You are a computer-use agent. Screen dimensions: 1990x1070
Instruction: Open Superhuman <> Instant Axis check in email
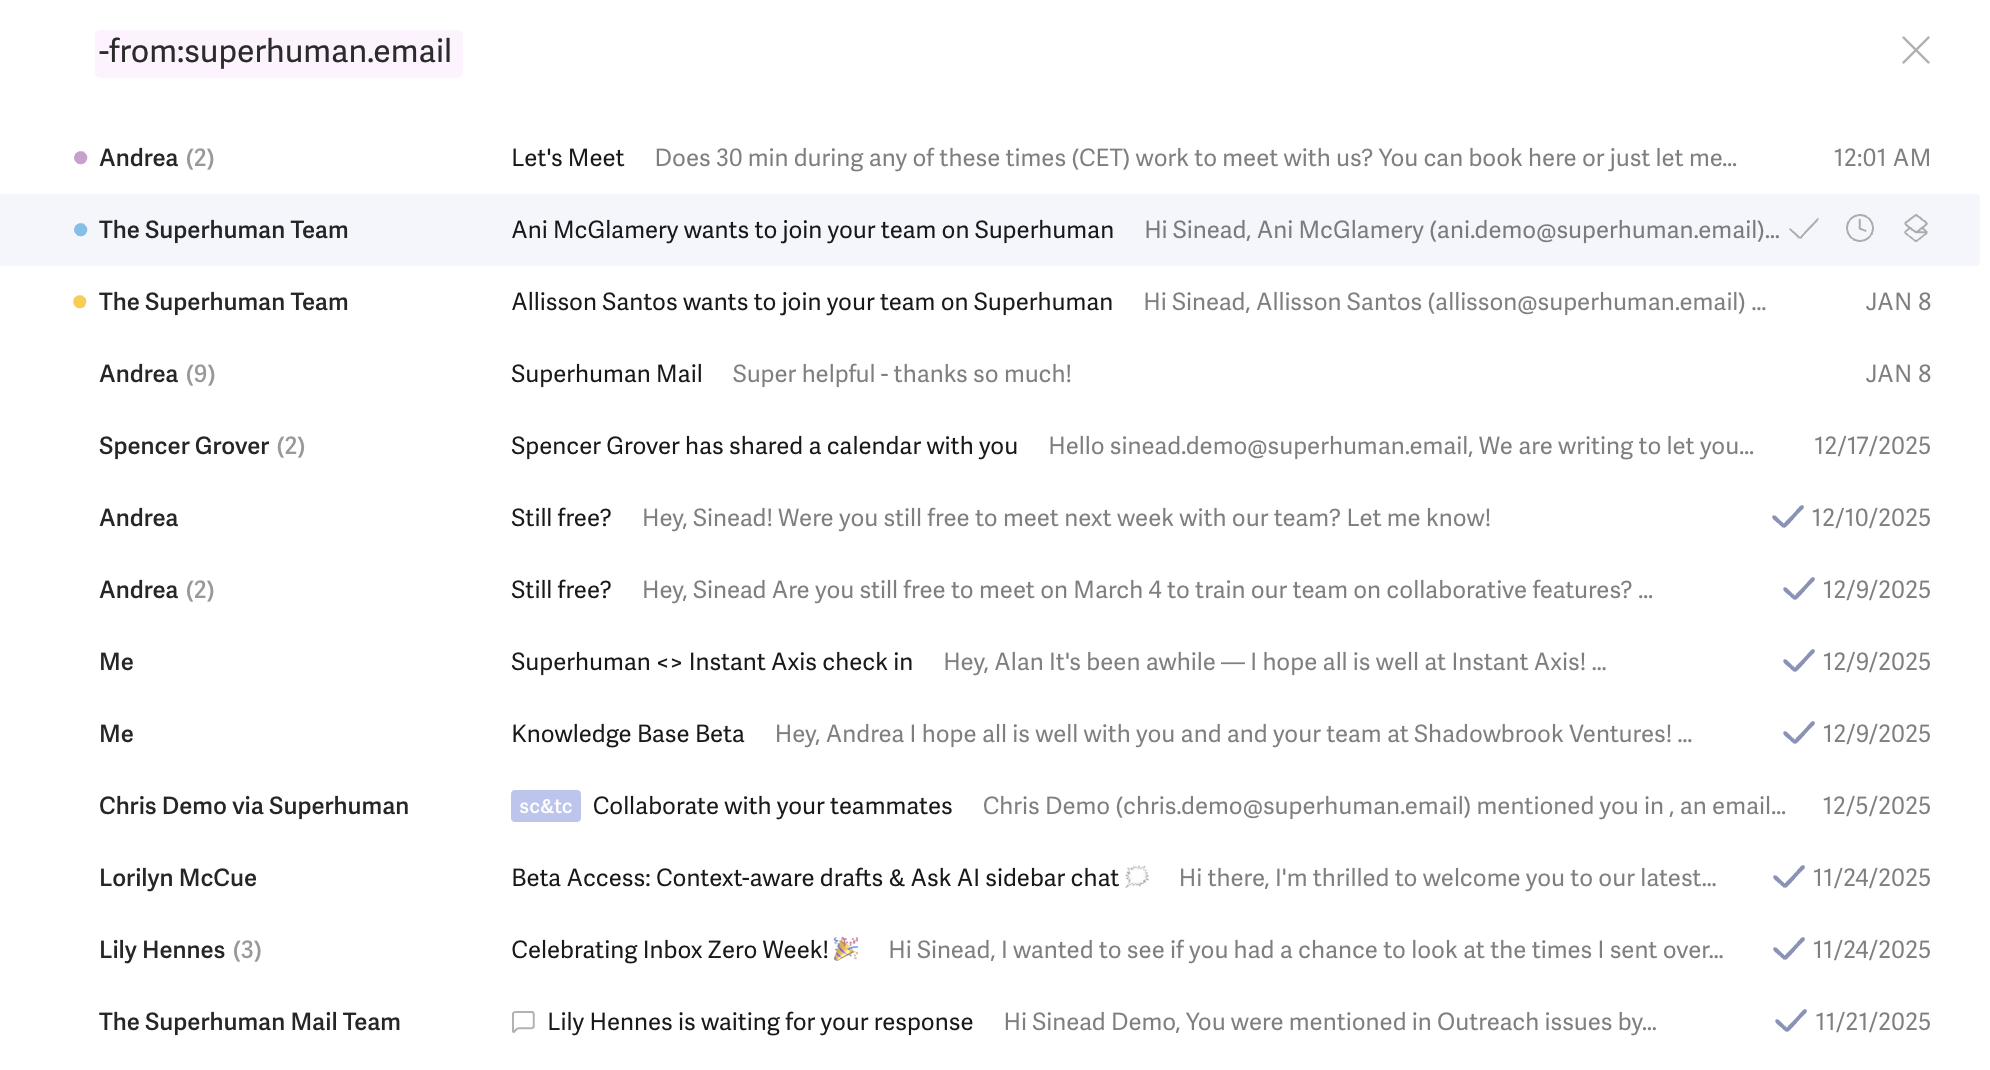pos(711,662)
